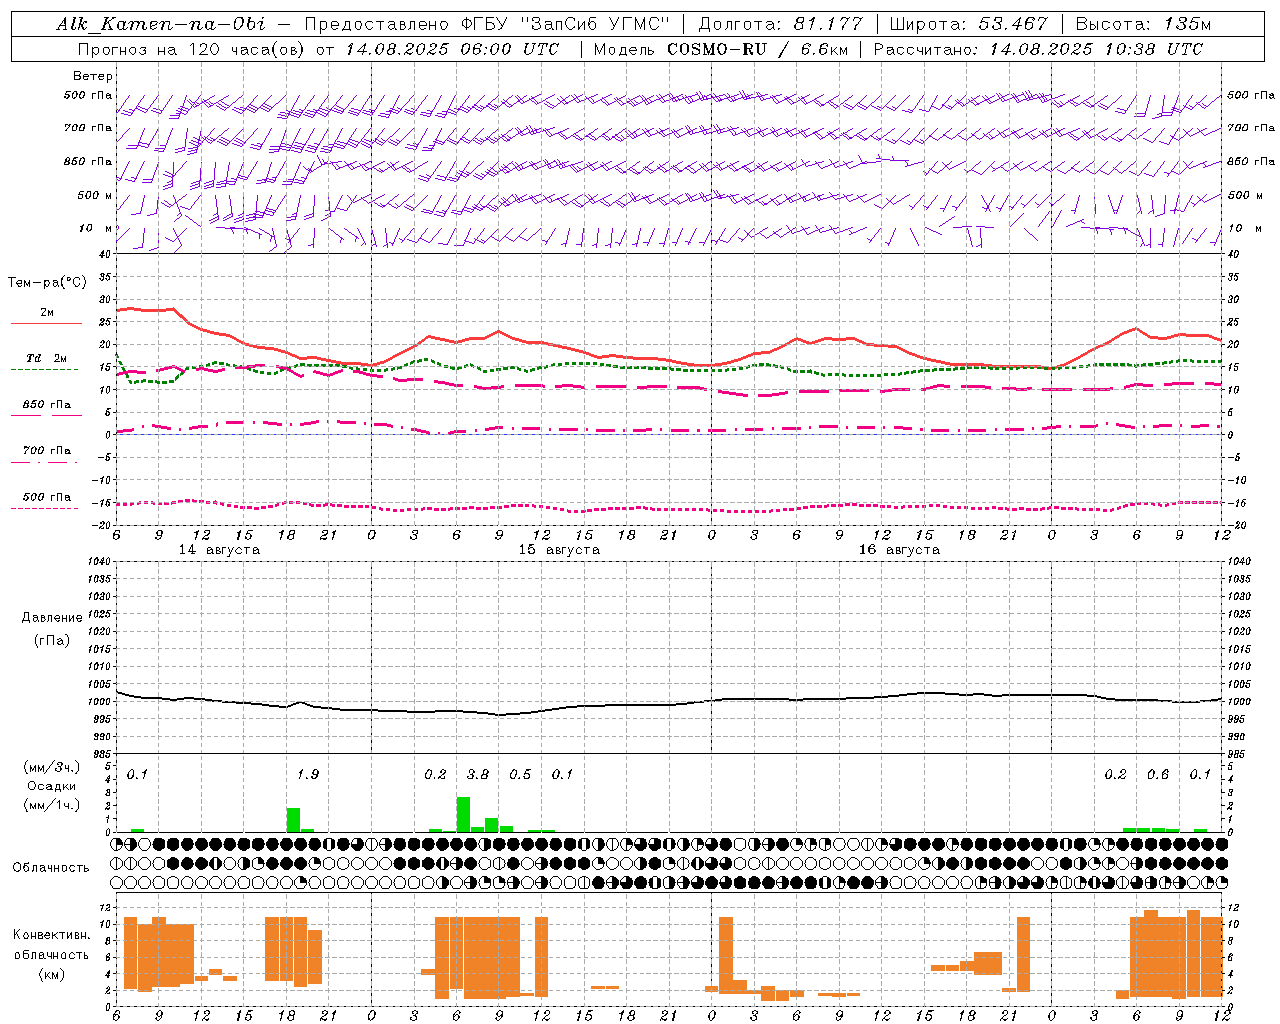The width and height of the screenshot is (1280, 1024).
Task: Click the green precipitation bar under 1.9
Action: (x=293, y=820)
